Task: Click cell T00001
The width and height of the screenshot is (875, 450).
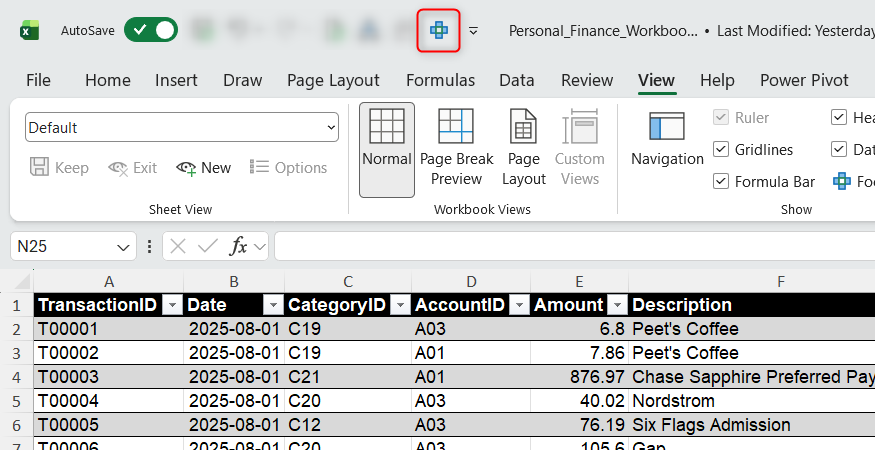Action: click(x=109, y=329)
